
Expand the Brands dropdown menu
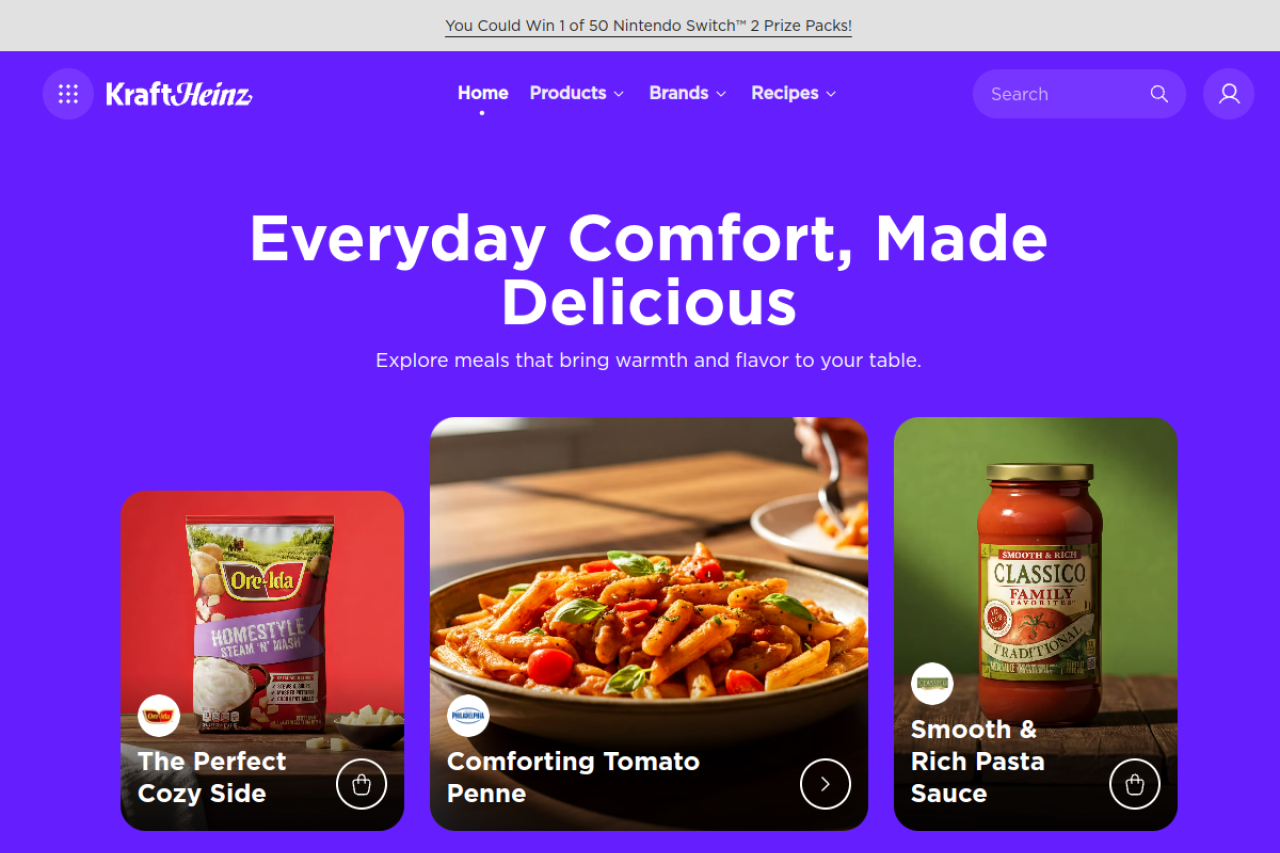(x=688, y=93)
